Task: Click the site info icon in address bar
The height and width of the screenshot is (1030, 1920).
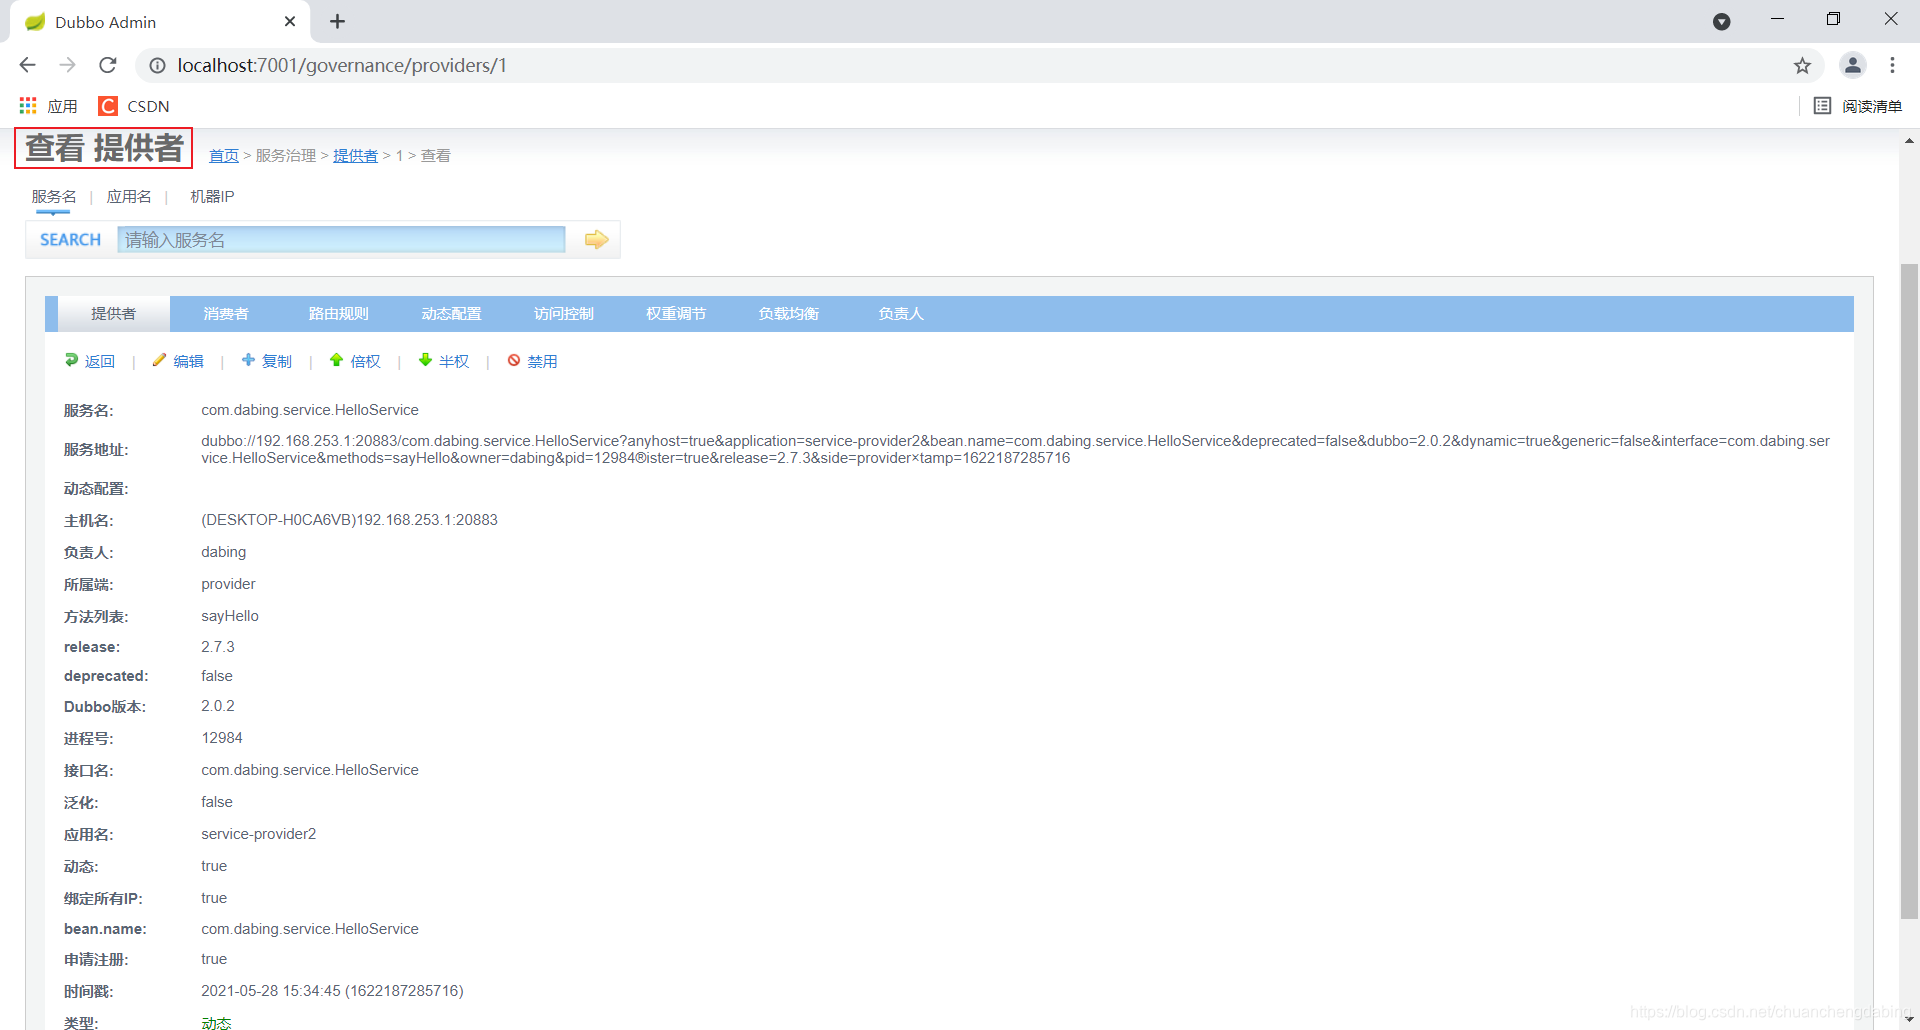Action: click(157, 65)
